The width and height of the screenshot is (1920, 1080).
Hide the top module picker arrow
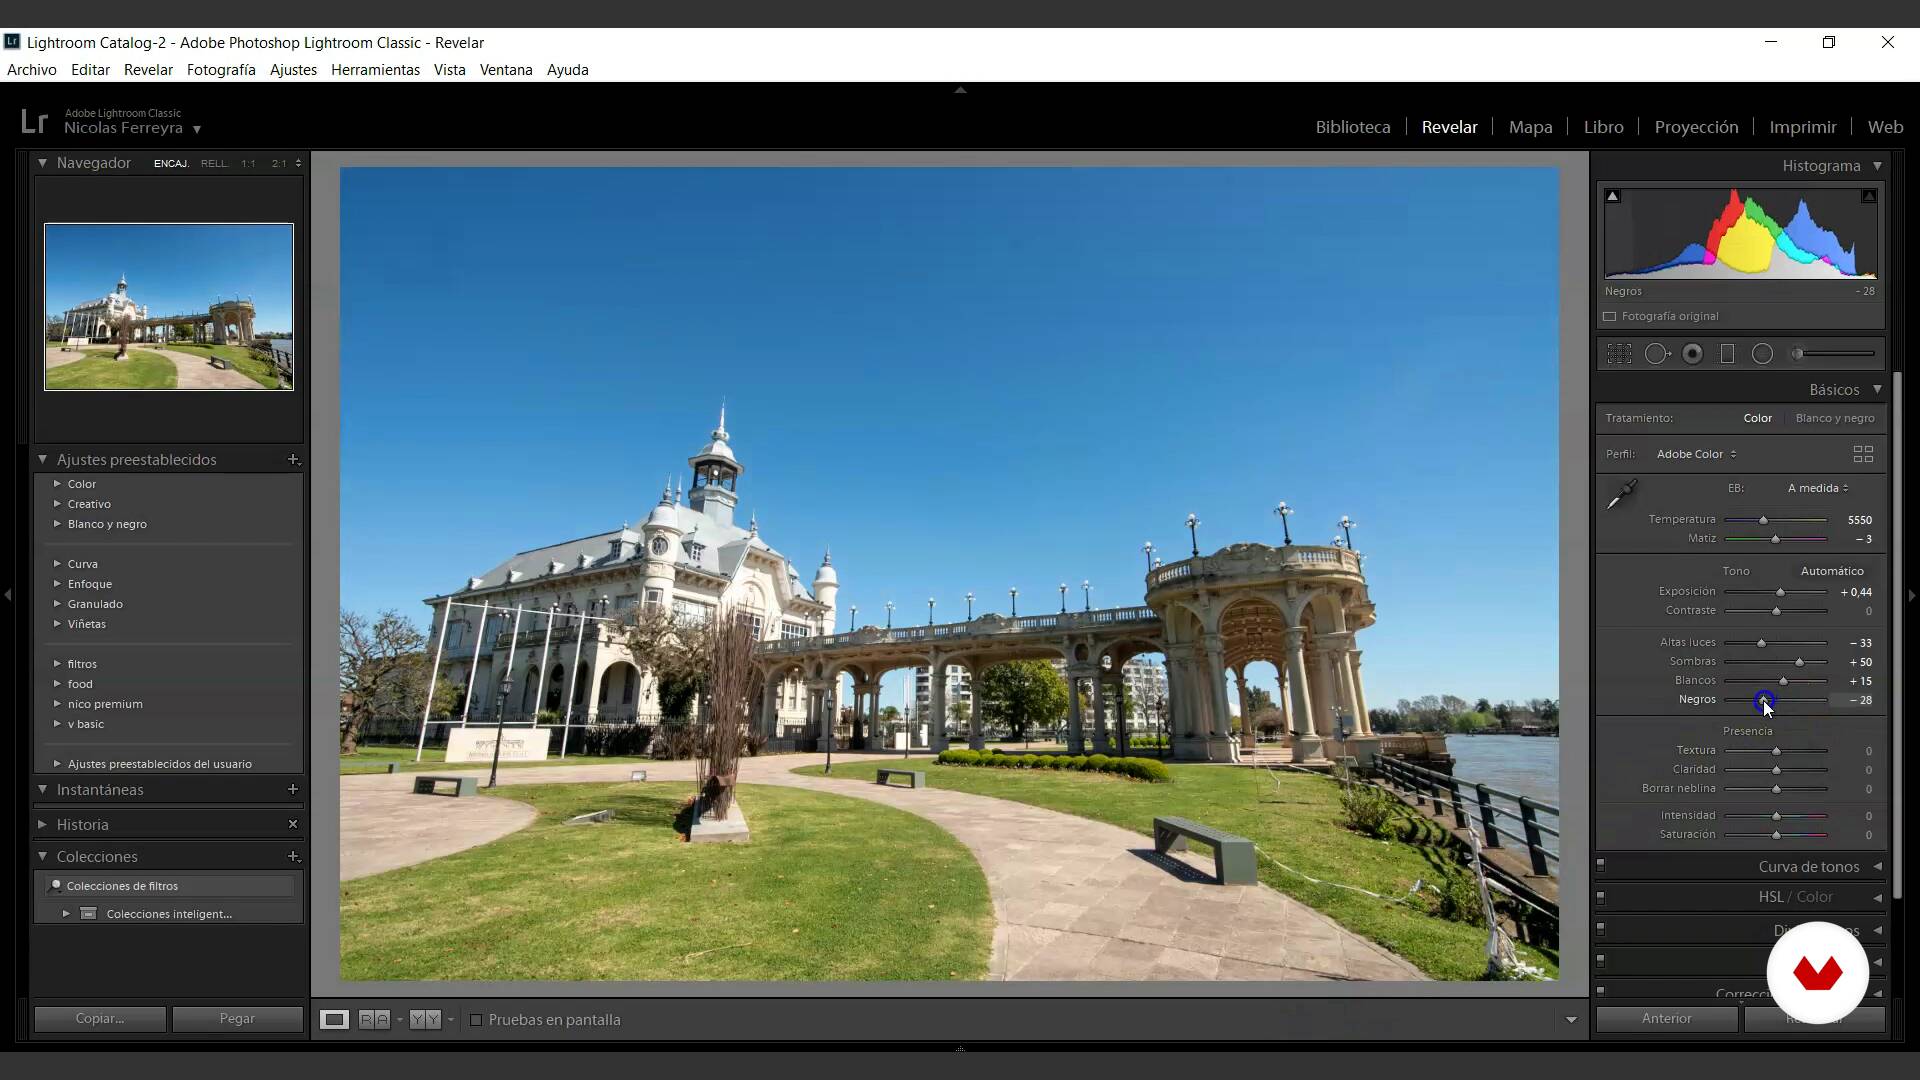click(x=960, y=90)
